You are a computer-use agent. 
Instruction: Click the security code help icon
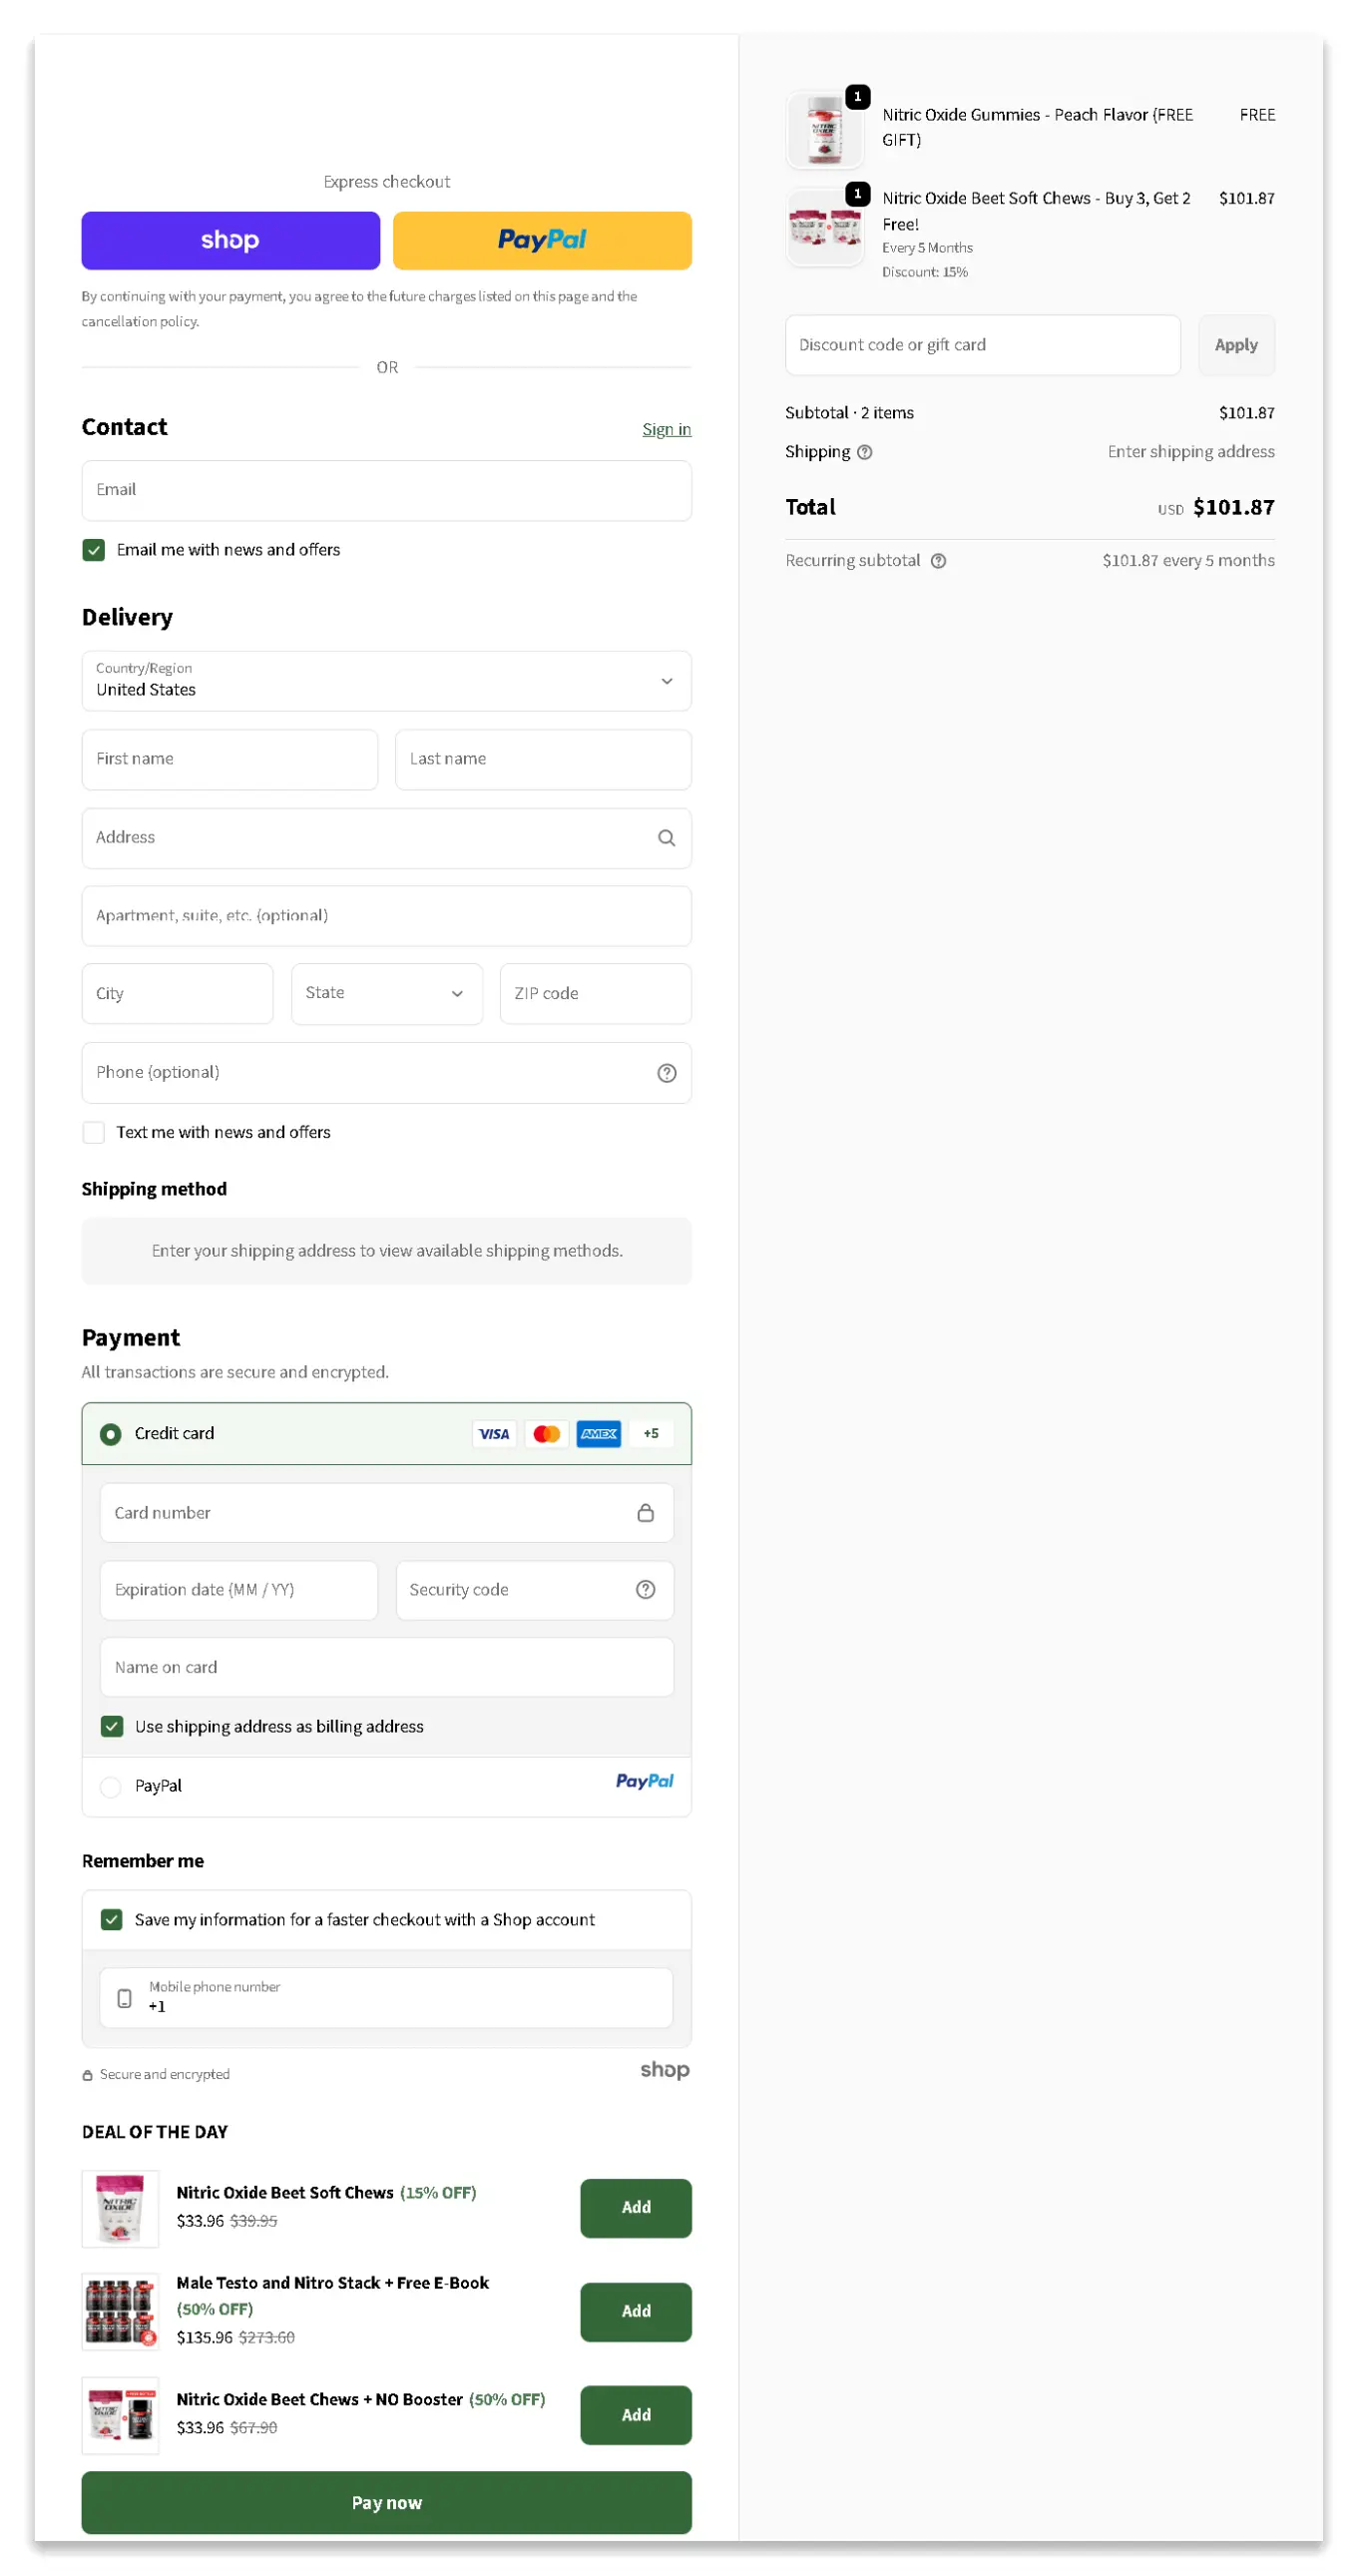tap(645, 1589)
